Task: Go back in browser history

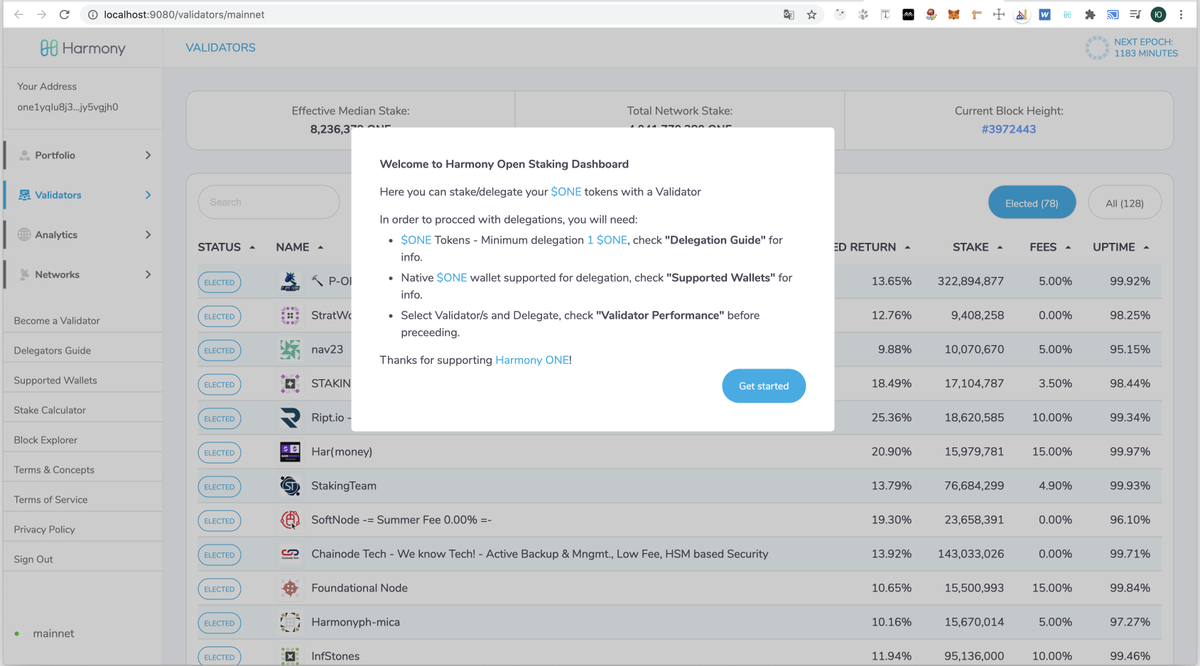Action: point(18,15)
